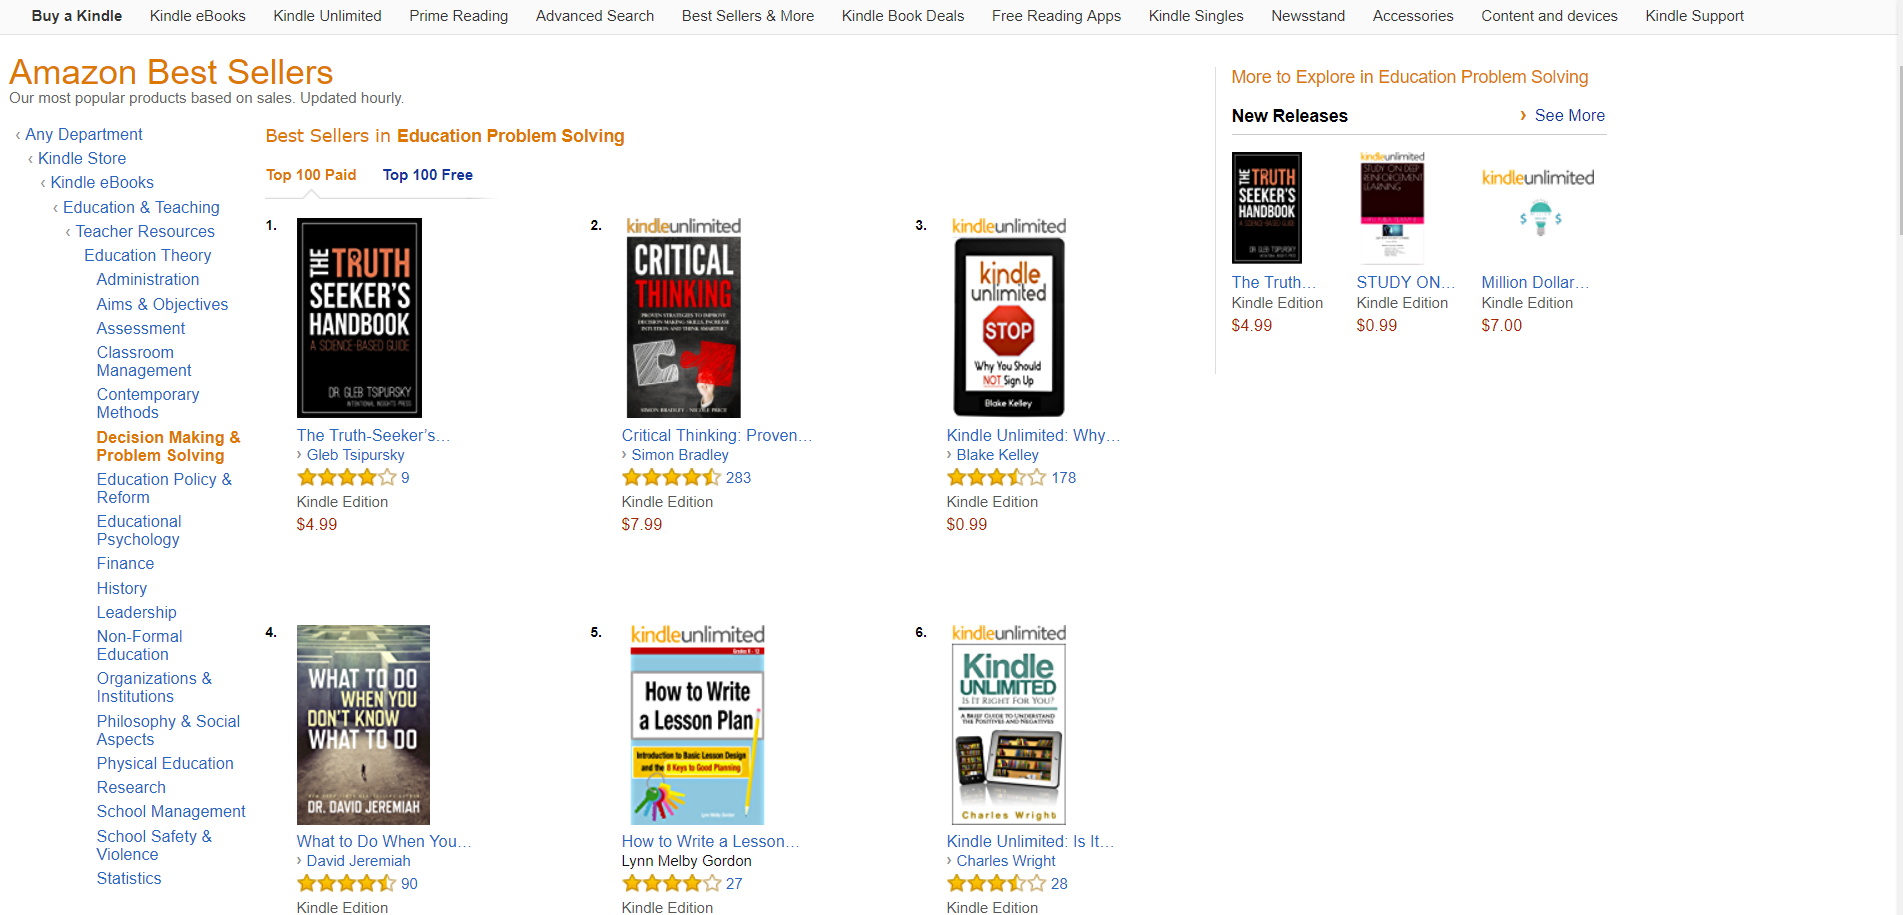This screenshot has width=1903, height=915.
Task: Switch to Top 100 Free tab
Action: (x=428, y=175)
